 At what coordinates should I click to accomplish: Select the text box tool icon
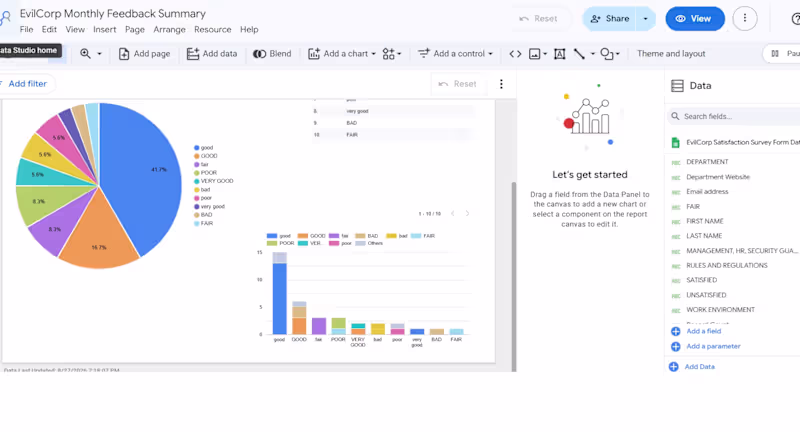coord(560,54)
